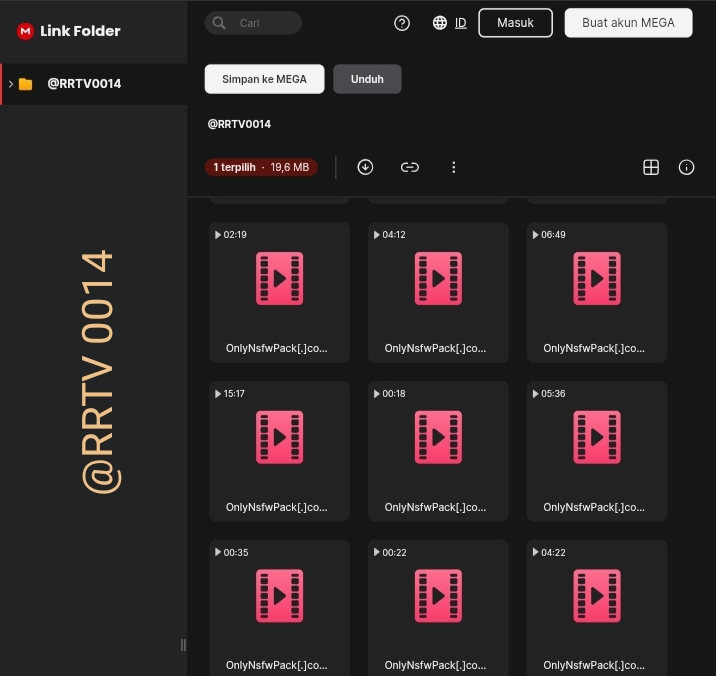Open the ID language selector

[461, 23]
